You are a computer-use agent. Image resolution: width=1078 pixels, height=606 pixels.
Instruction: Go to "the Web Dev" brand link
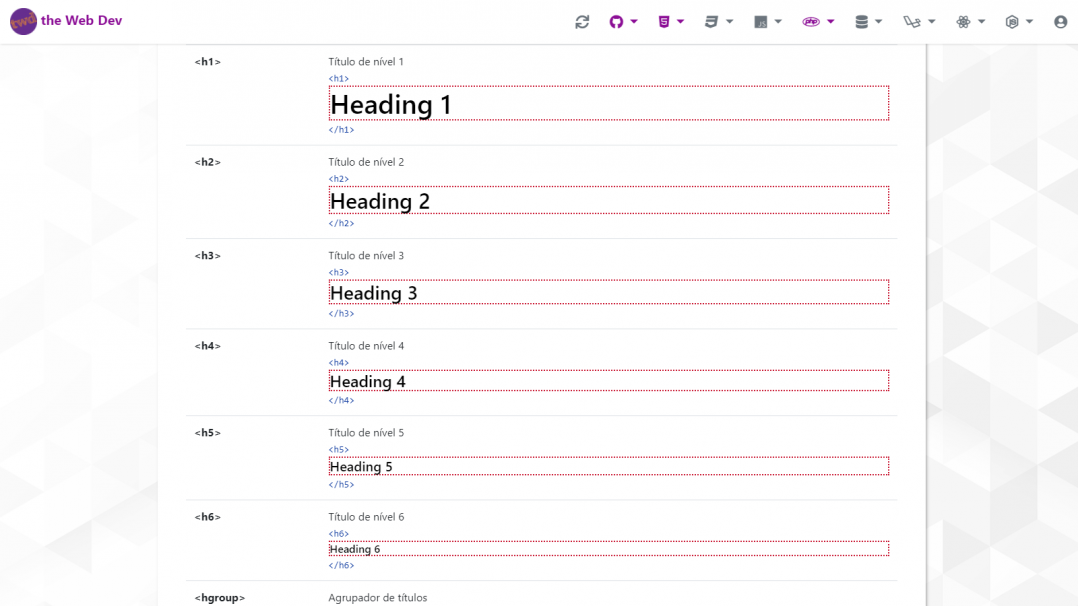tap(81, 21)
